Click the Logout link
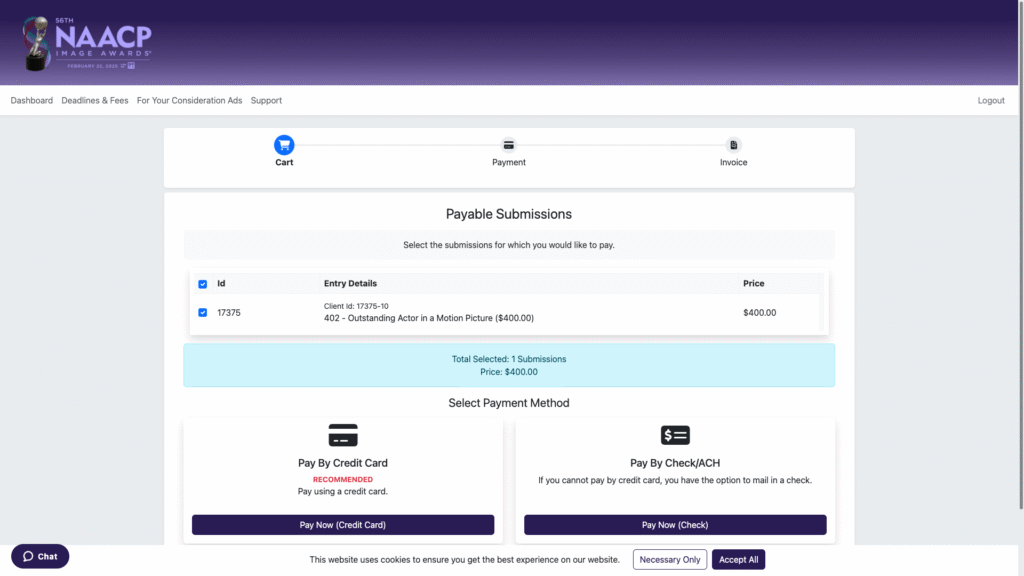Image resolution: width=1024 pixels, height=576 pixels. pos(991,101)
